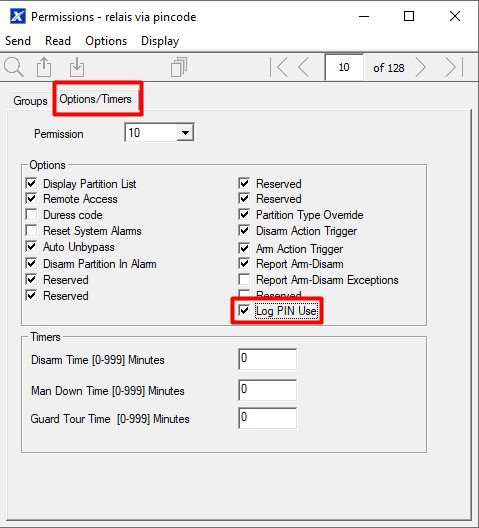The height and width of the screenshot is (528, 479).
Task: Toggle Report Arm-Disarm Exceptions checkbox
Action: pos(244,279)
